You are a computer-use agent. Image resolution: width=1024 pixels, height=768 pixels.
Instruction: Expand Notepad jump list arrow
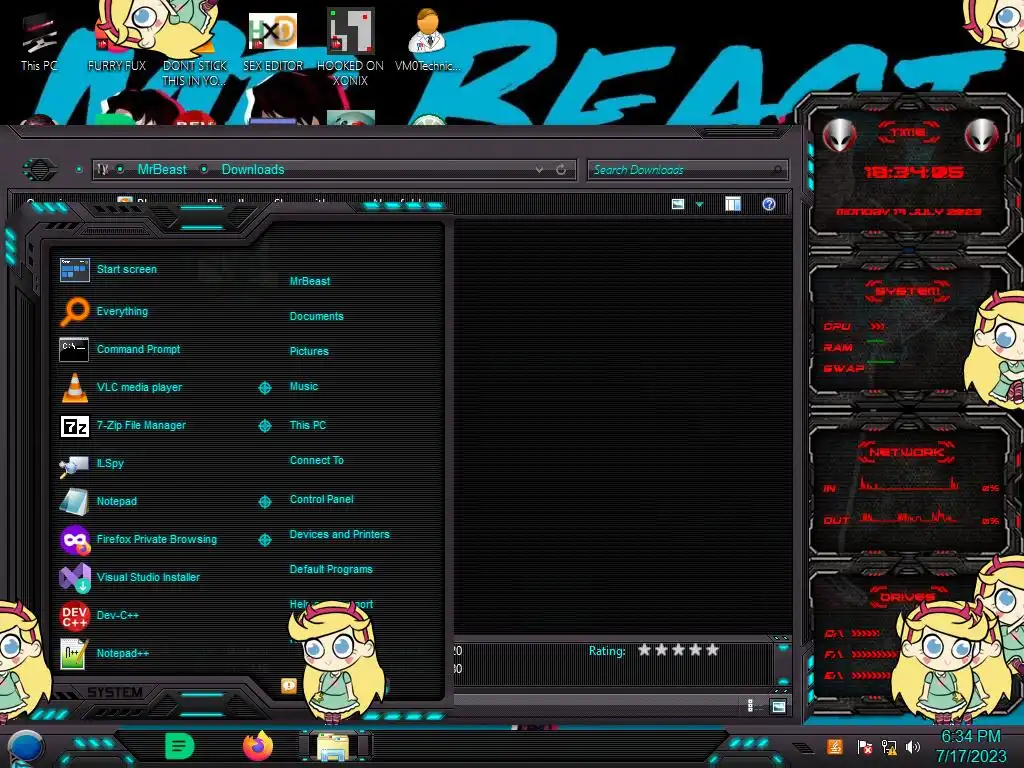[x=264, y=502]
